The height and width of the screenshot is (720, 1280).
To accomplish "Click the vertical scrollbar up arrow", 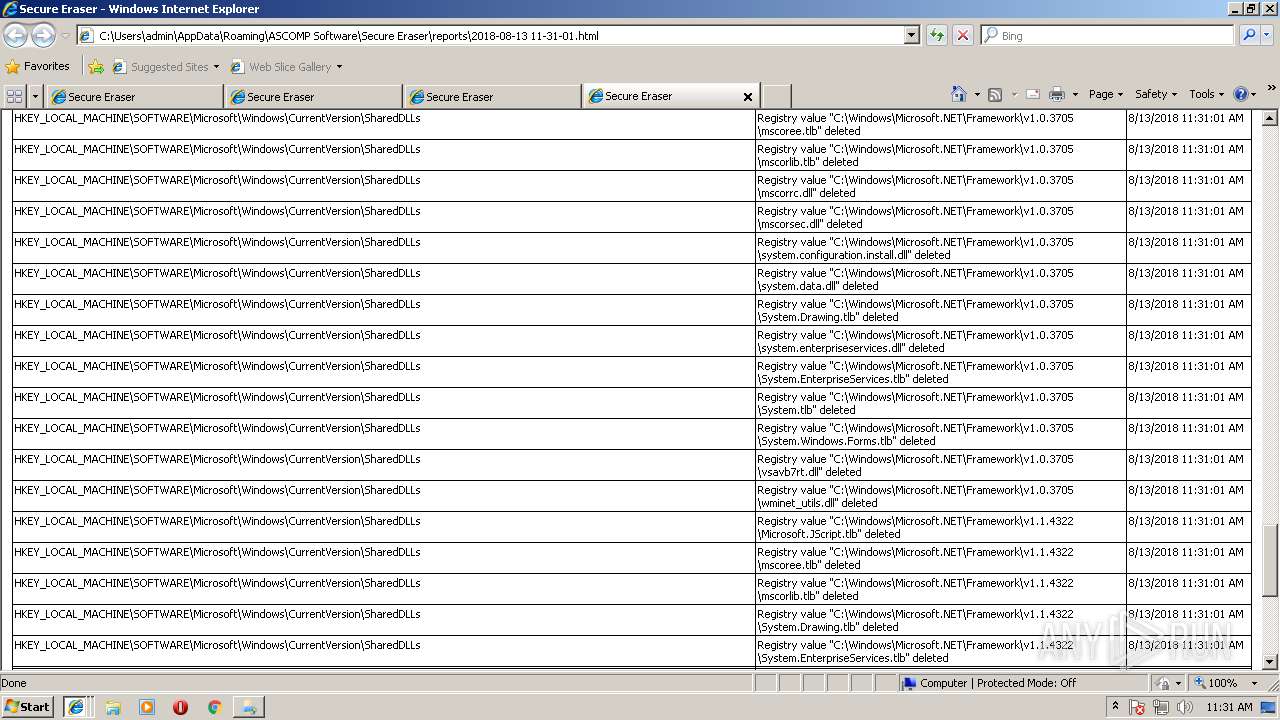I will tap(1270, 119).
